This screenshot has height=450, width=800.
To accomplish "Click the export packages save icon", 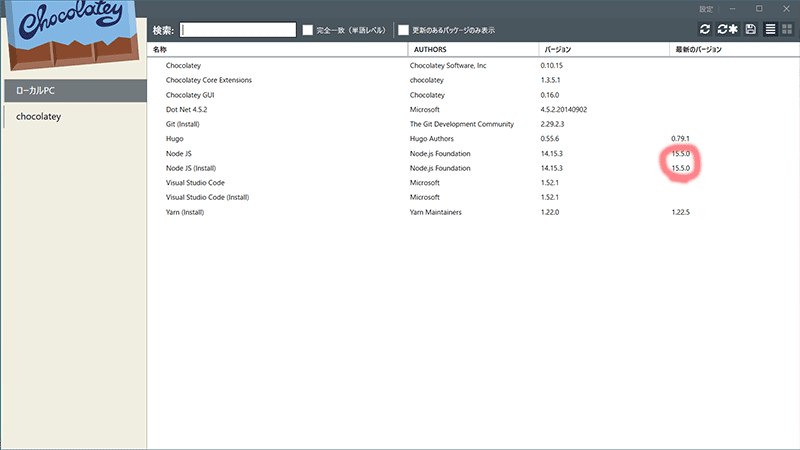I will tap(750, 30).
